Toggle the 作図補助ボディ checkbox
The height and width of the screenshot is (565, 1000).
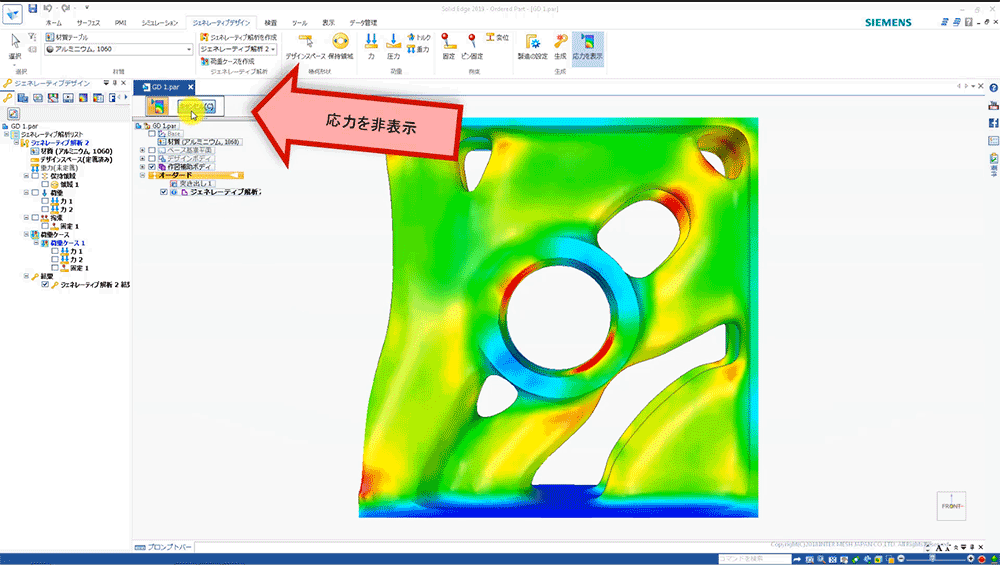coord(152,166)
